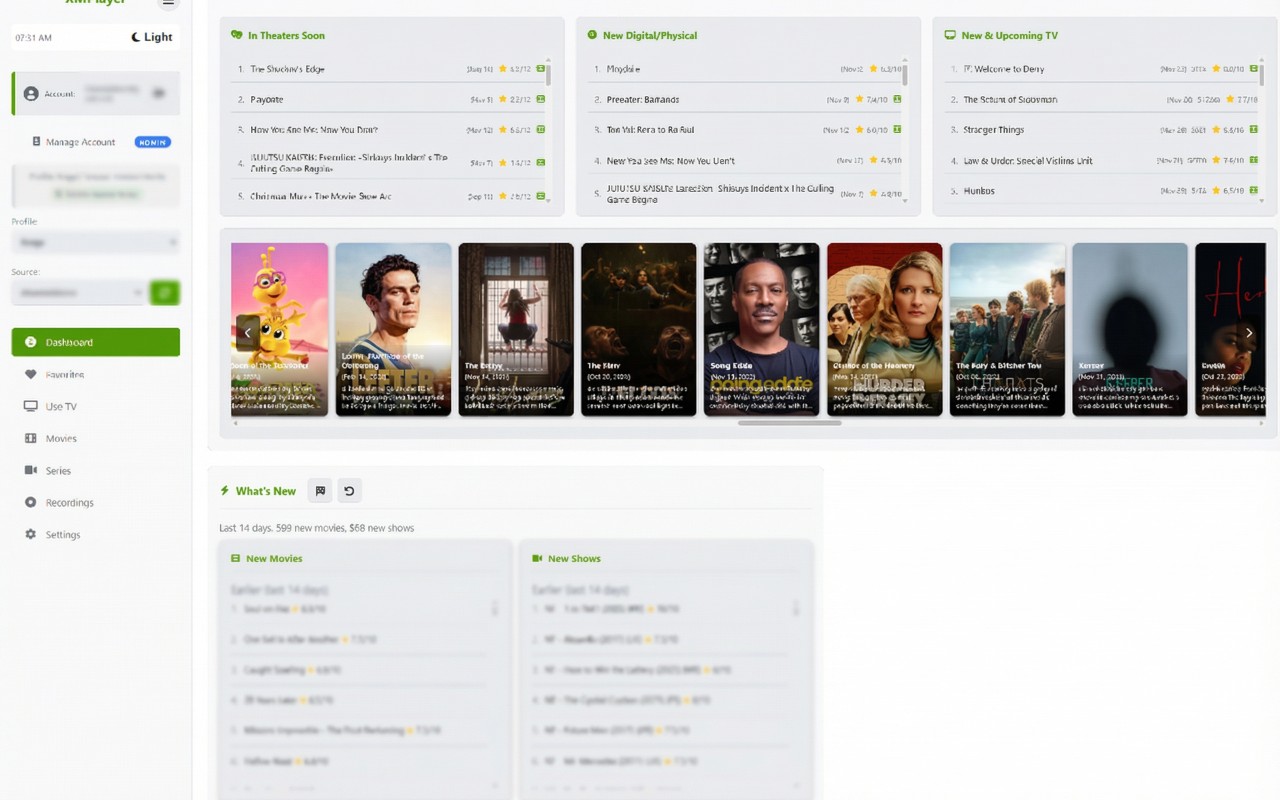Image resolution: width=1280 pixels, height=800 pixels.
Task: Click the Series camera icon
Action: click(x=30, y=470)
